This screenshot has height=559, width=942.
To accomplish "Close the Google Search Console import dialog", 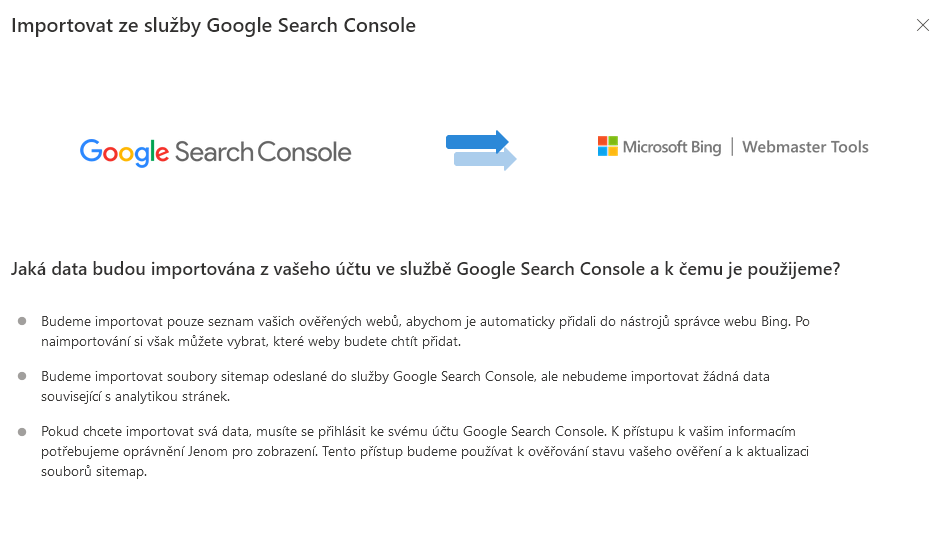I will (923, 26).
